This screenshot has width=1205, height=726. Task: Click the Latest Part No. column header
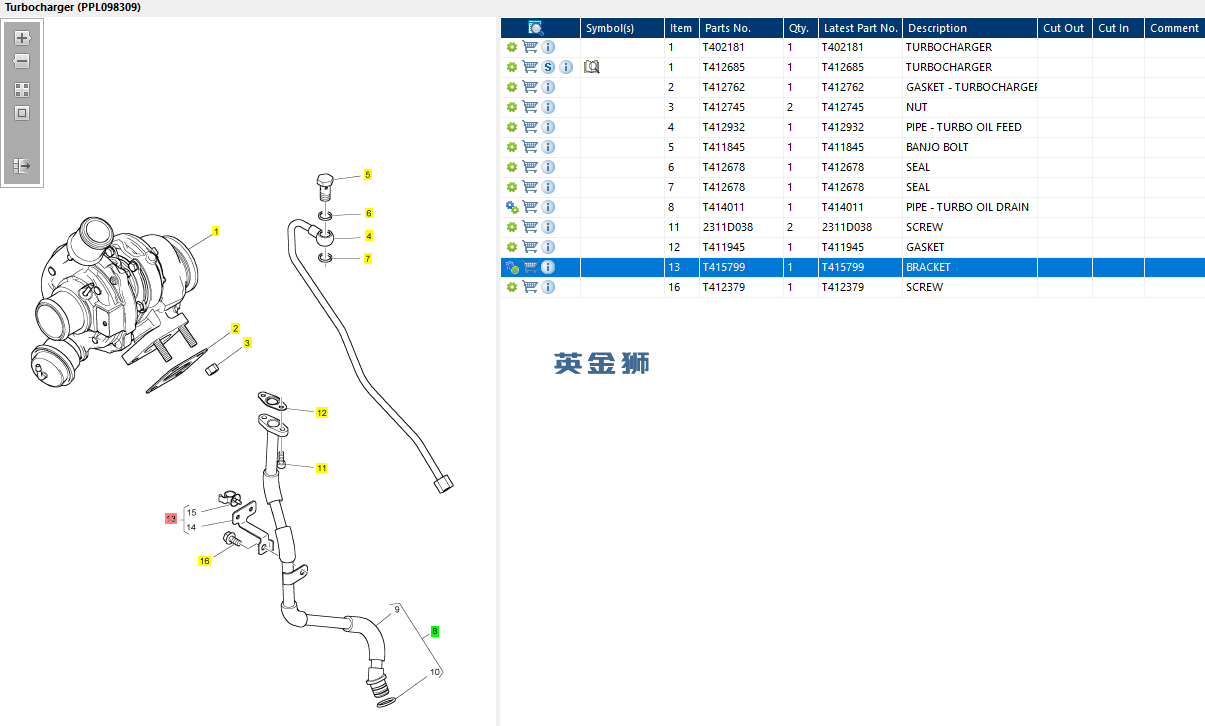point(861,28)
